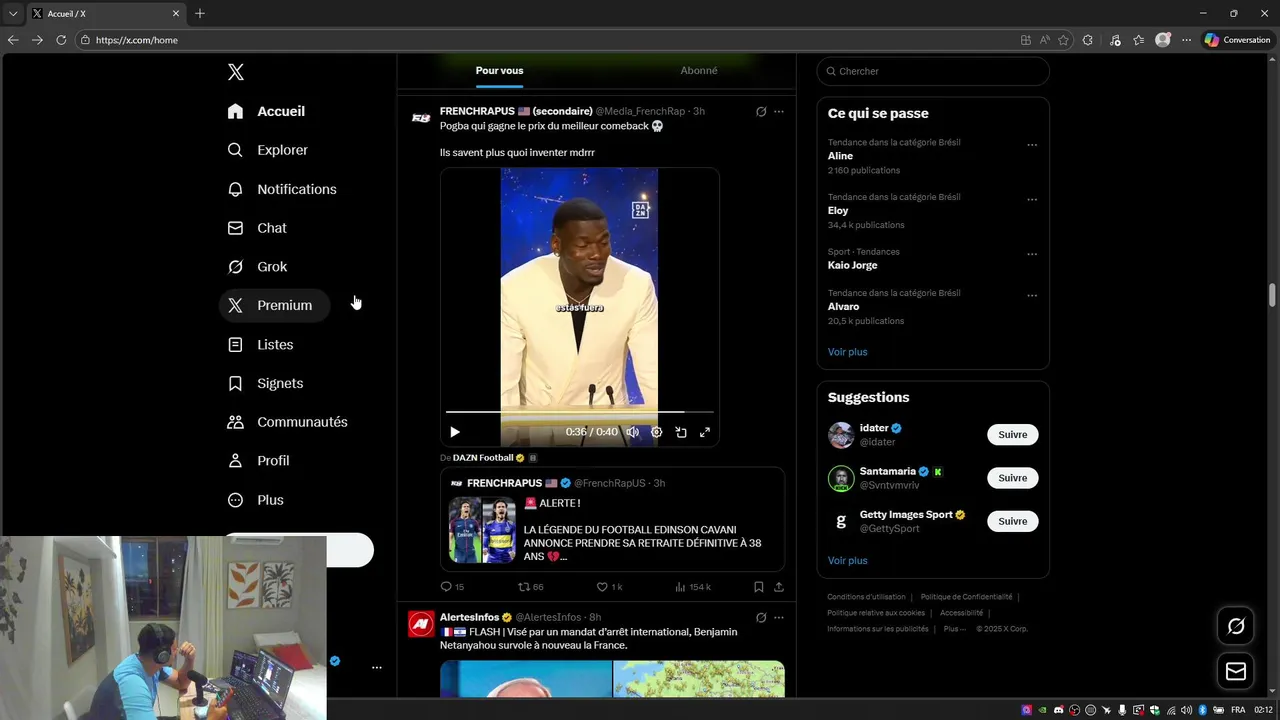This screenshot has width=1280, height=720.
Task: Open the floating messages envelope button
Action: 1236,672
